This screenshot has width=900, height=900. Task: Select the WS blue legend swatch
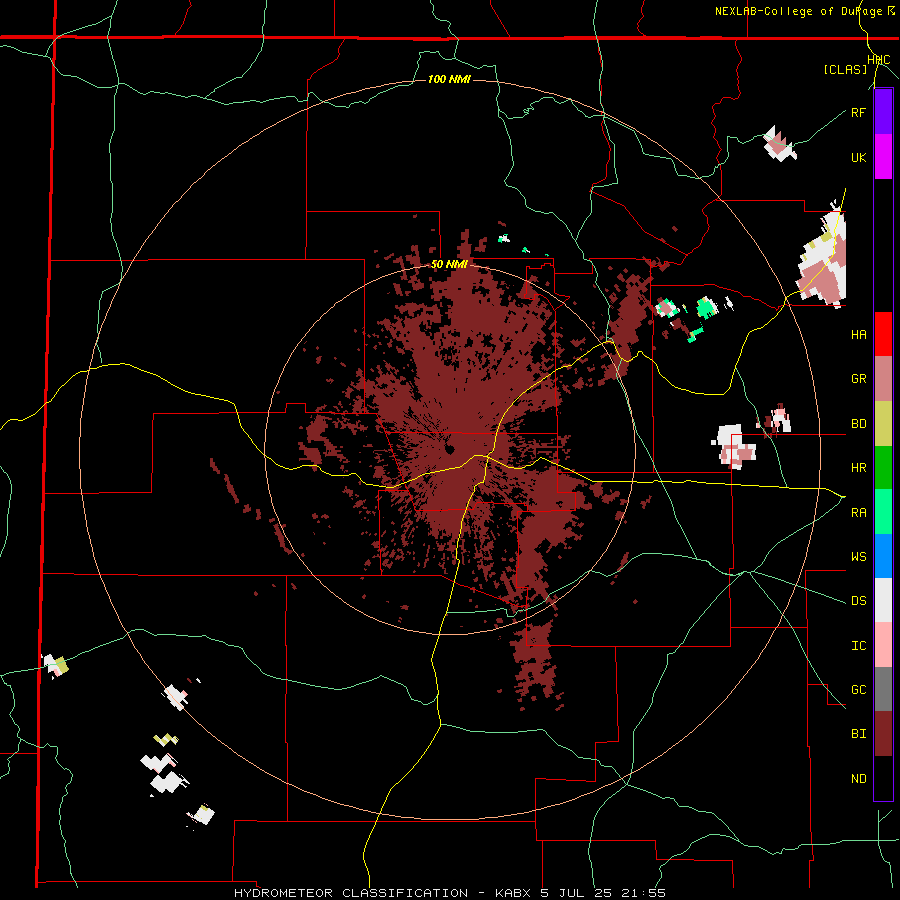point(883,556)
